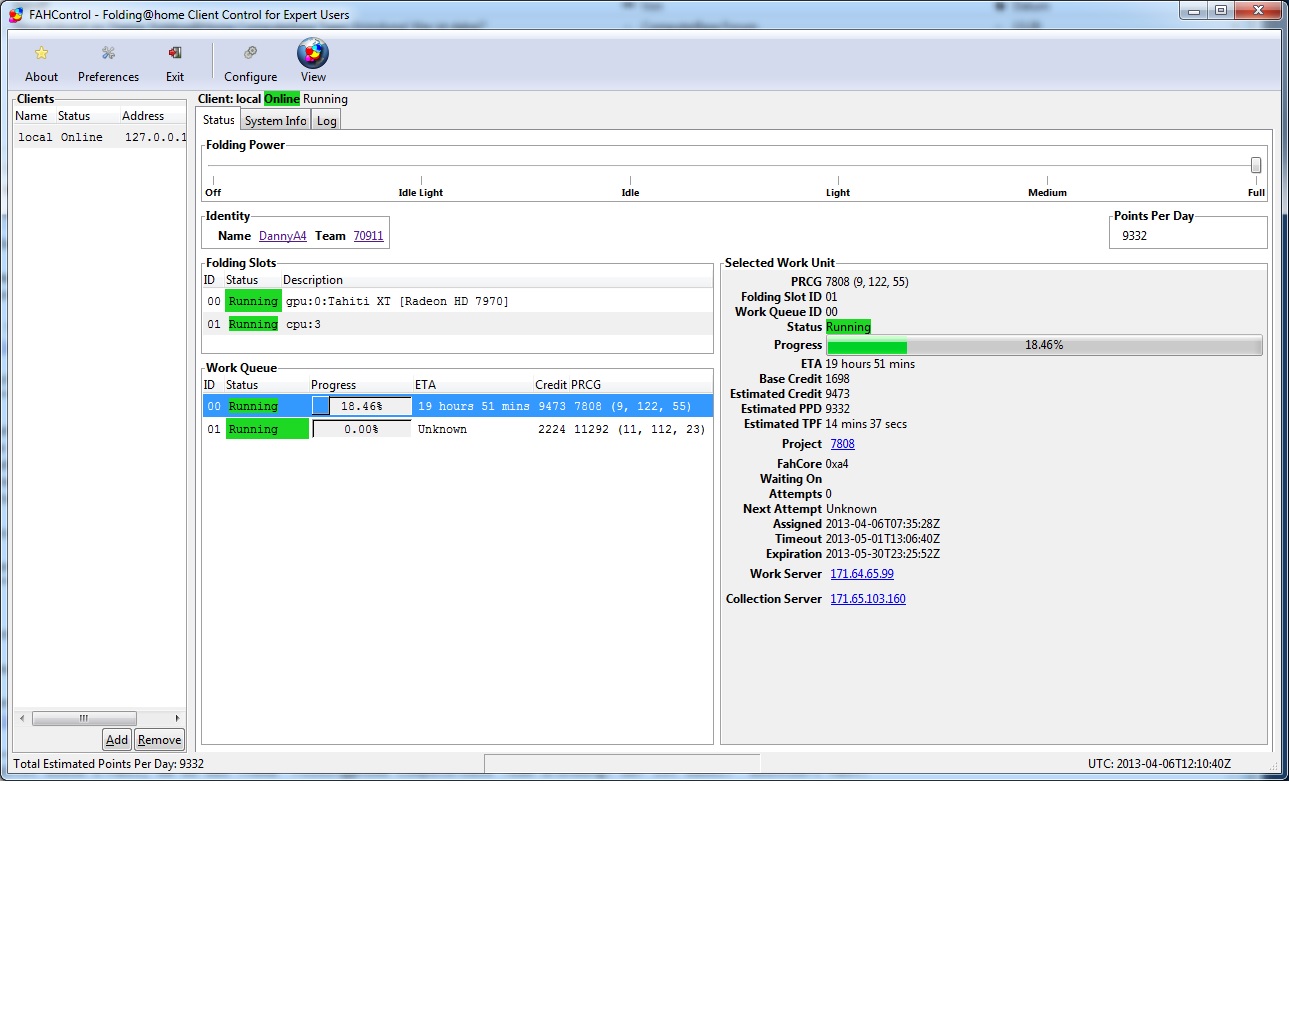Switch to the Status tab
Viewport: 1289px width, 1024px height.
point(219,120)
